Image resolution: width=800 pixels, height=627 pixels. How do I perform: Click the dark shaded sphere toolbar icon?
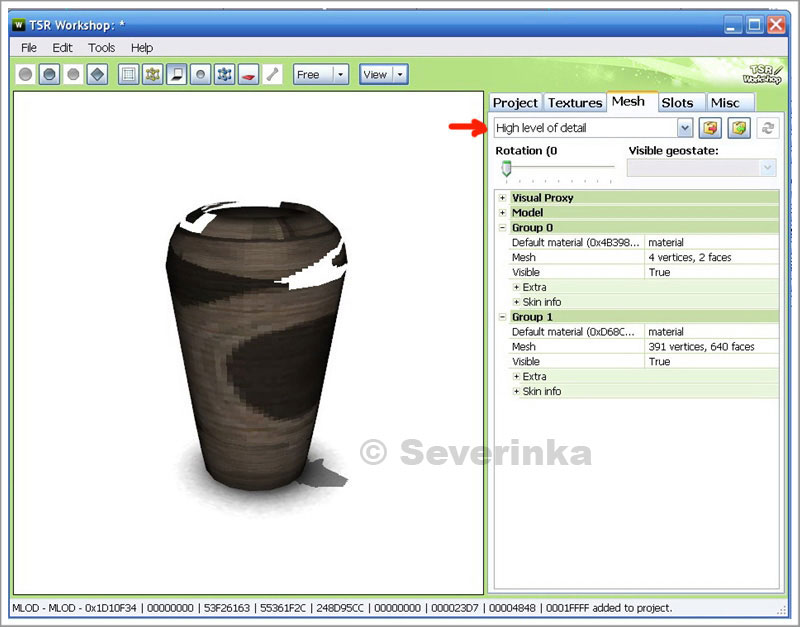click(49, 75)
